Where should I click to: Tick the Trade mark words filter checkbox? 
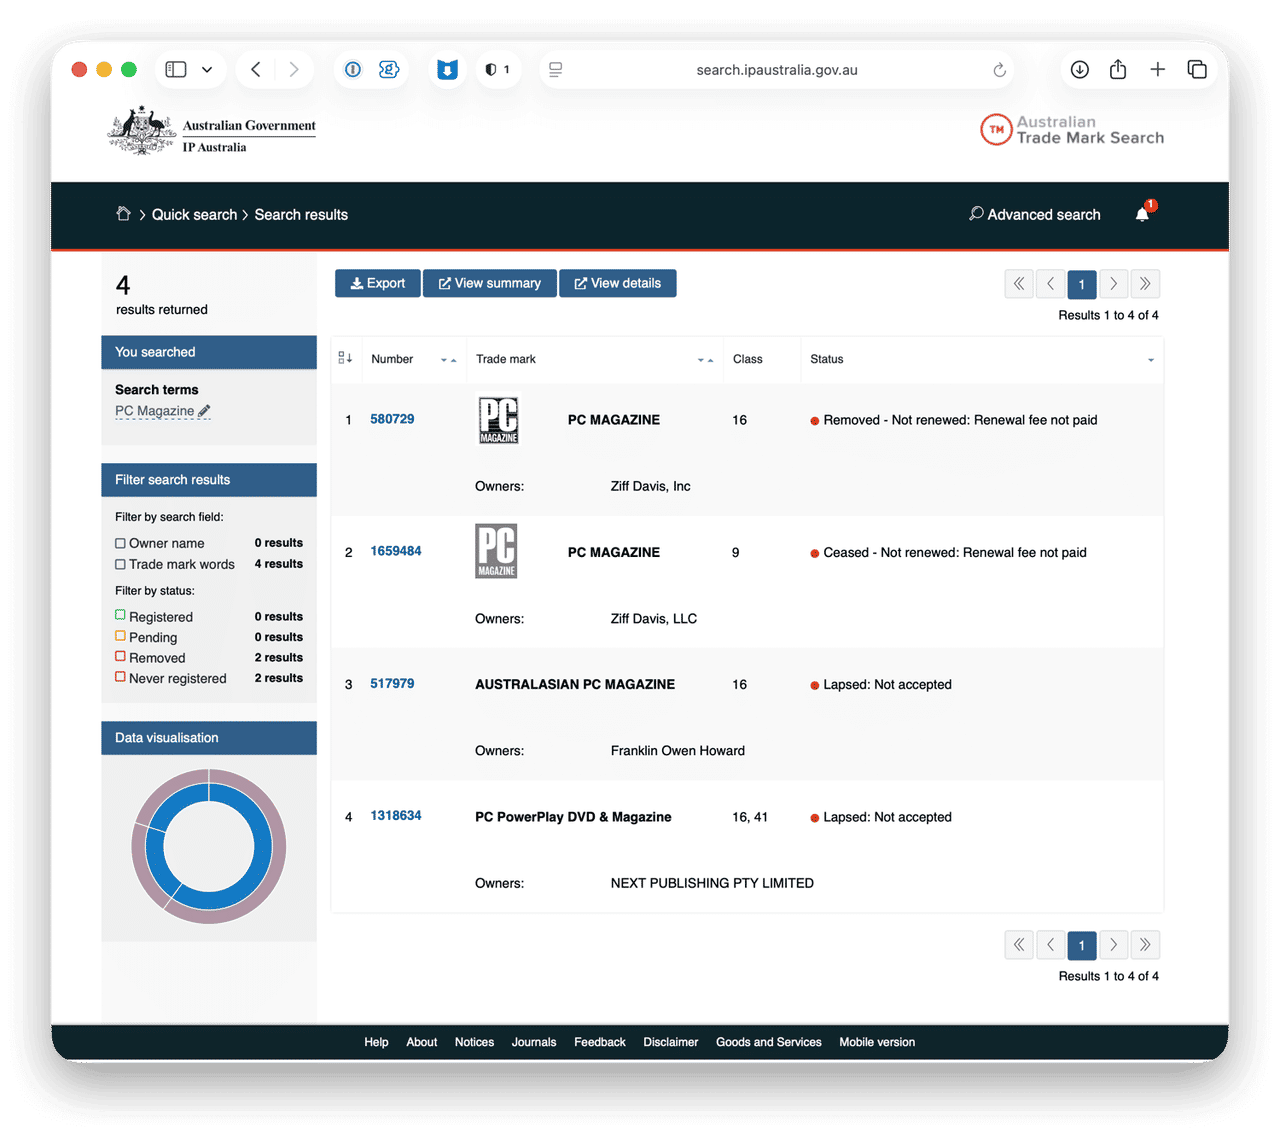(120, 564)
